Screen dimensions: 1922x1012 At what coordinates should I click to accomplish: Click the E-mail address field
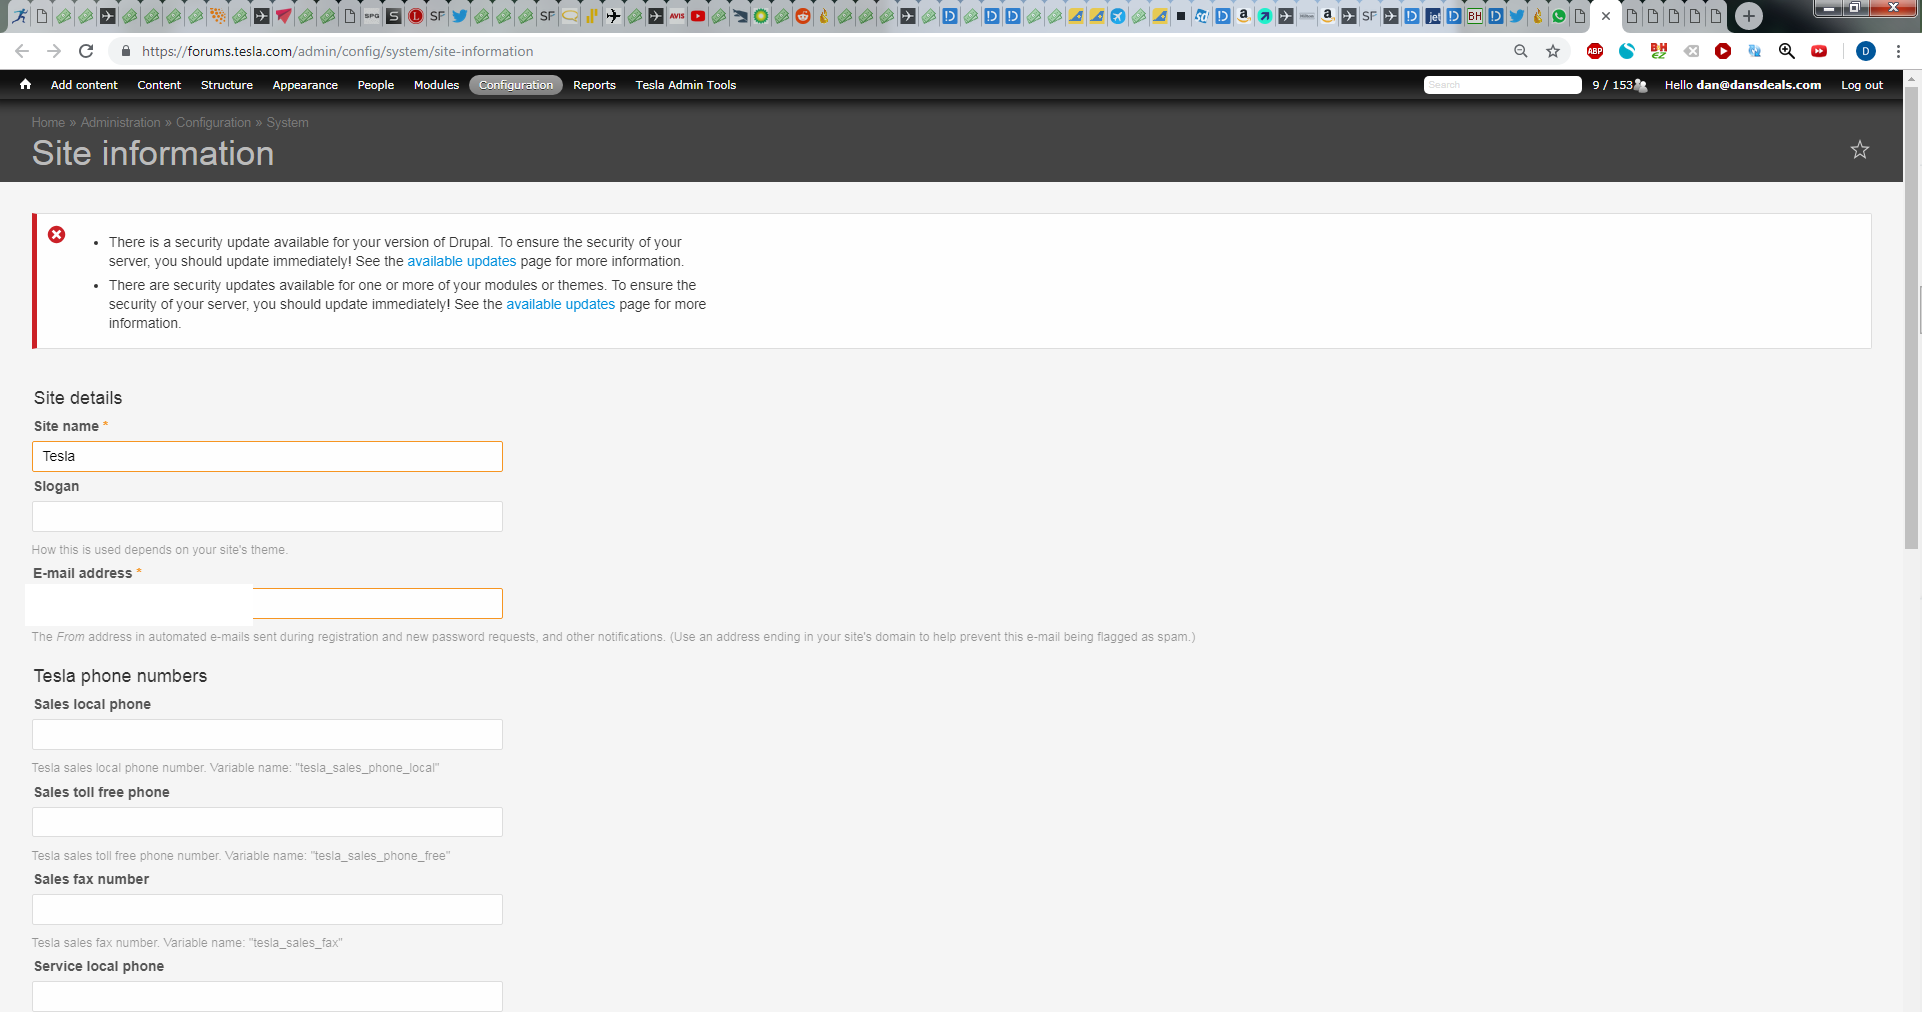click(267, 603)
